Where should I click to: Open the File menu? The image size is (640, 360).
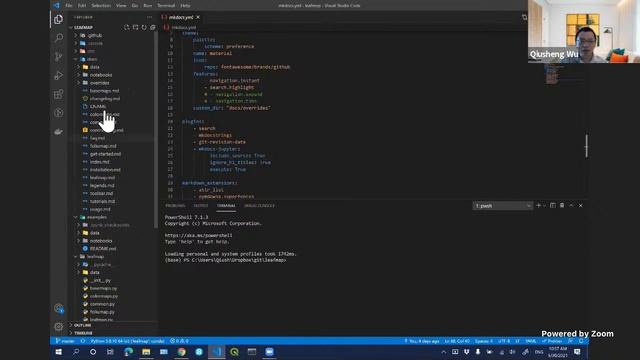[69, 6]
